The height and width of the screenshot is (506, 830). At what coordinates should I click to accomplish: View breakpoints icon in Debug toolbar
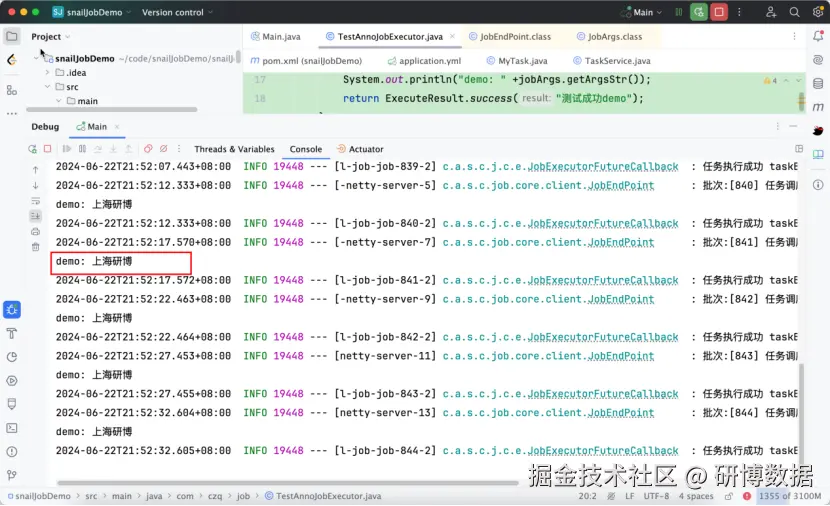click(x=148, y=149)
